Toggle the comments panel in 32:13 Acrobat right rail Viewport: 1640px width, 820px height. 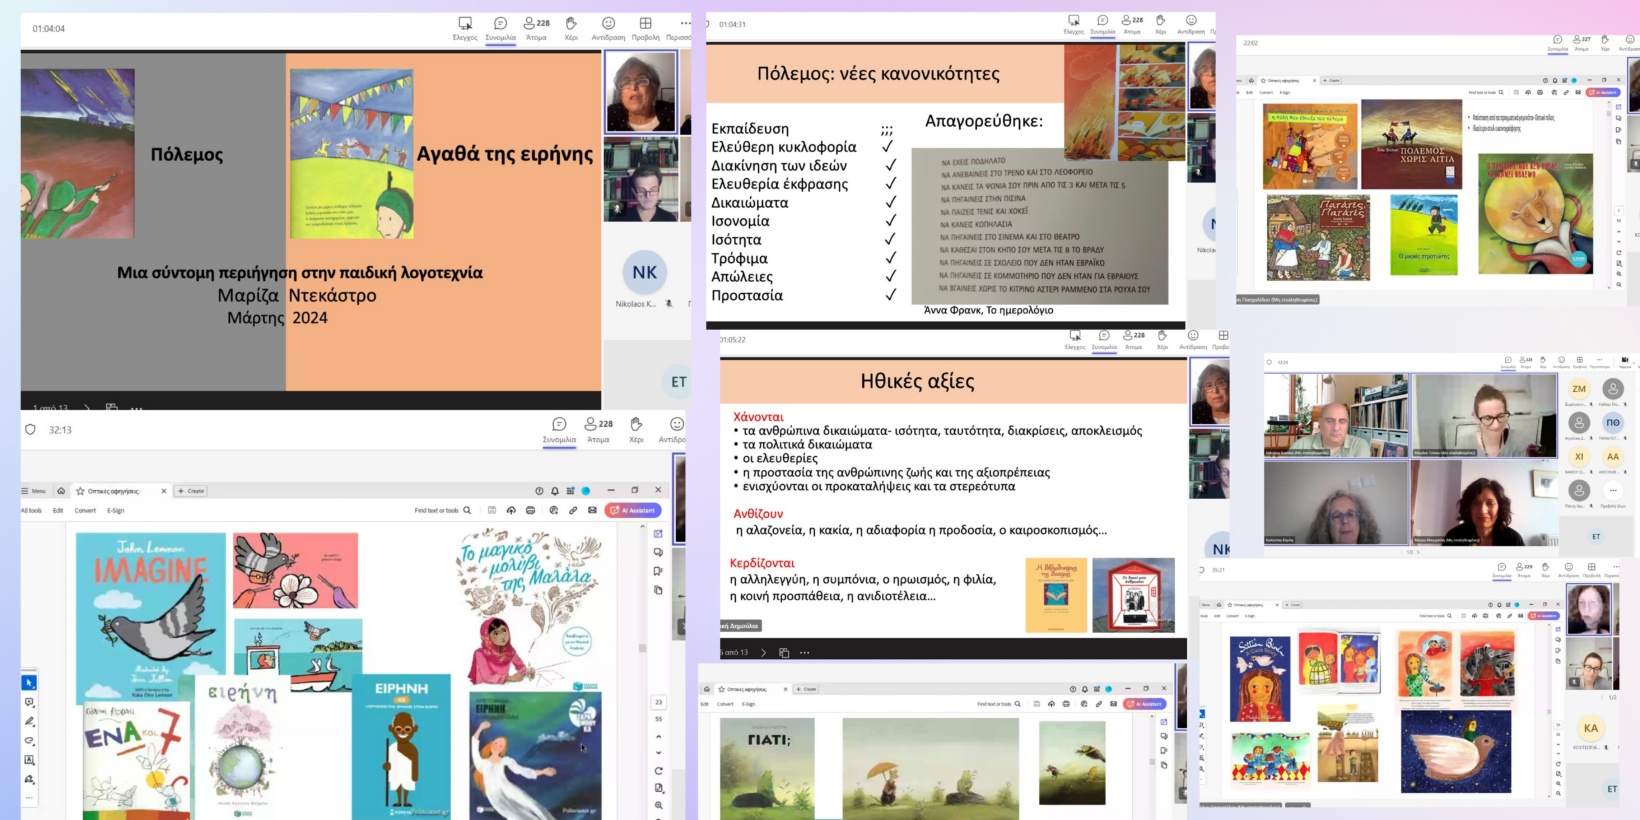pyautogui.click(x=658, y=552)
